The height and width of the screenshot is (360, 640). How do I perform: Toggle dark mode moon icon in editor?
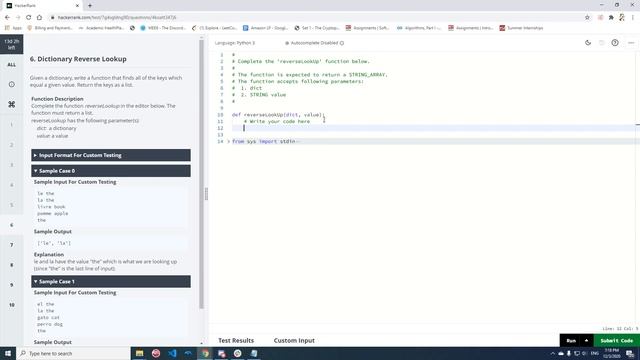tap(588, 42)
